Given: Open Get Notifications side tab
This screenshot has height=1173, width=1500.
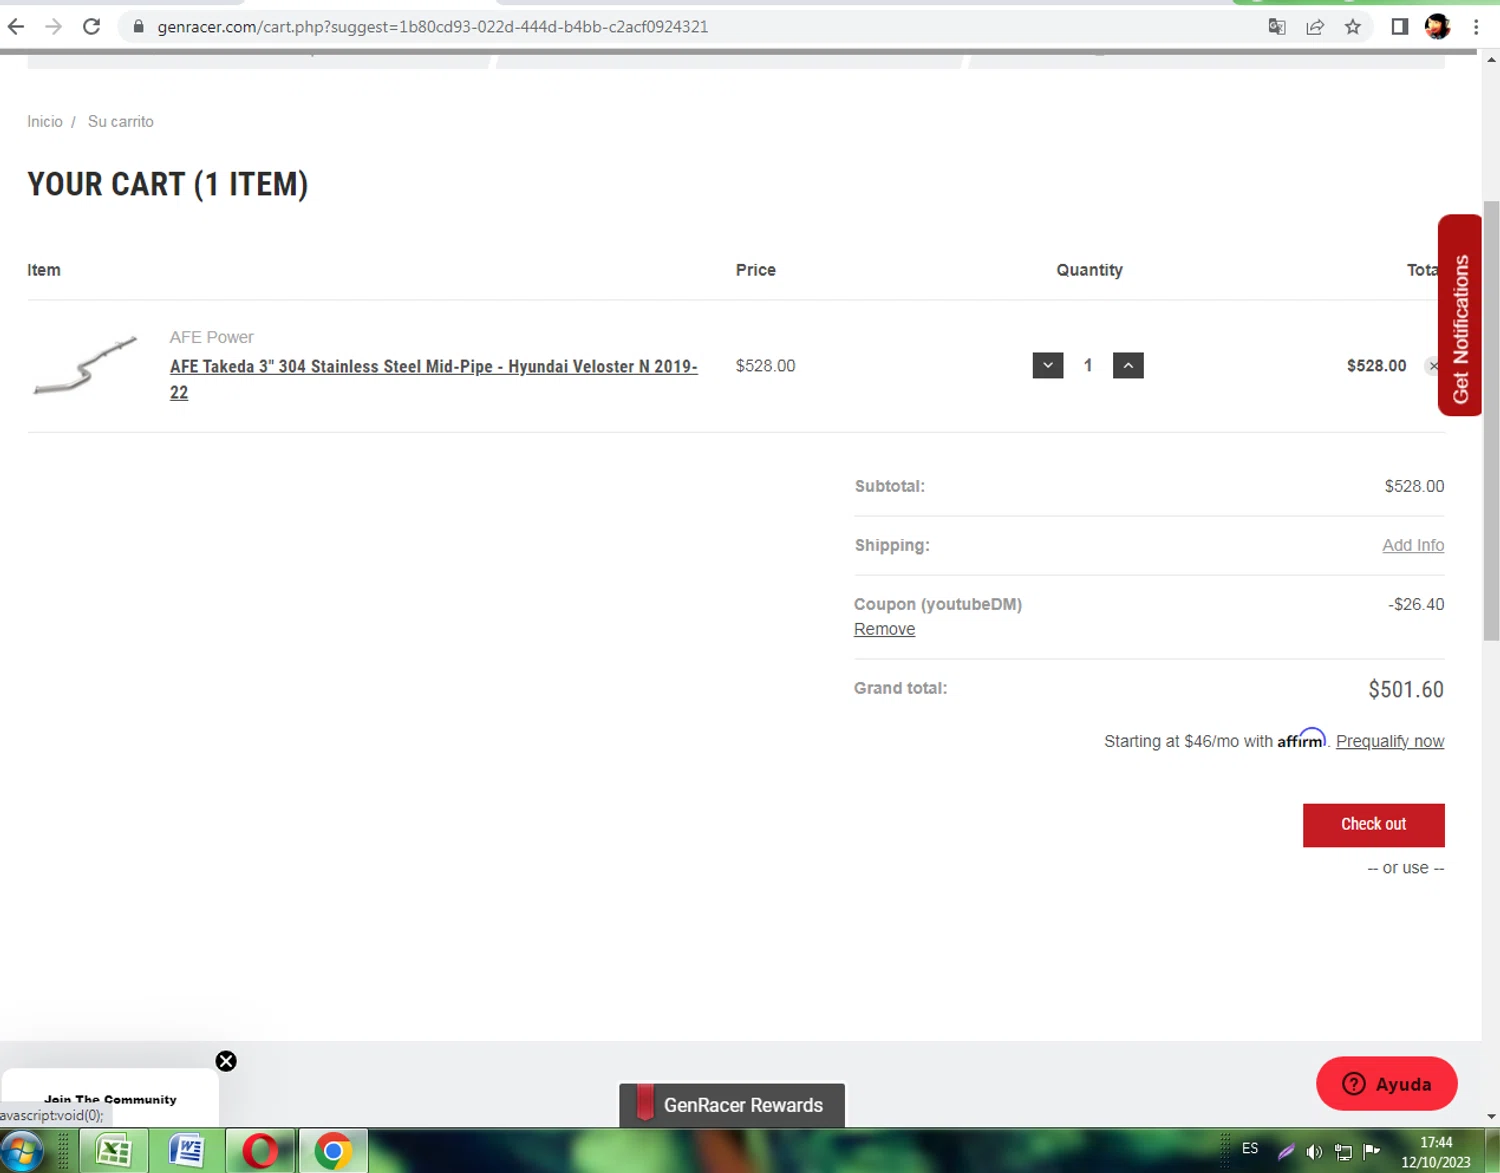Looking at the screenshot, I should [1460, 315].
